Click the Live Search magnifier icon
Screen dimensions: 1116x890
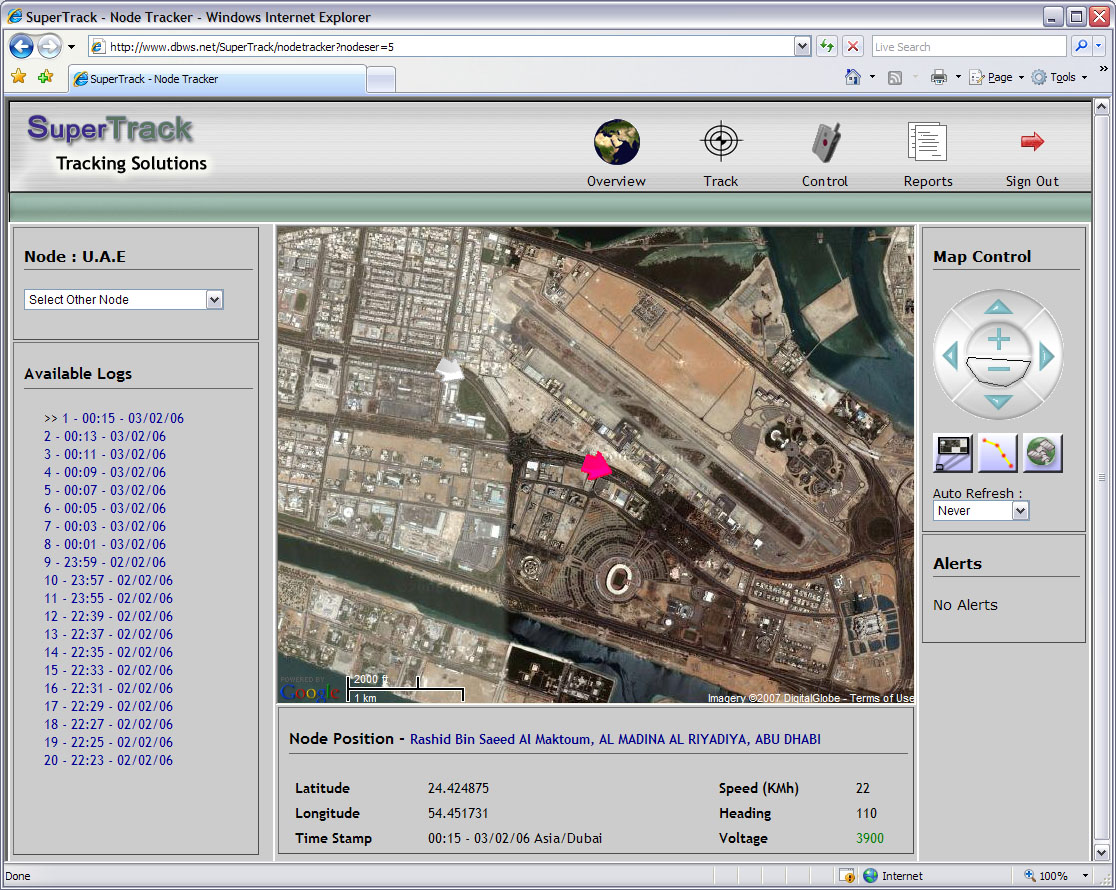click(1081, 46)
